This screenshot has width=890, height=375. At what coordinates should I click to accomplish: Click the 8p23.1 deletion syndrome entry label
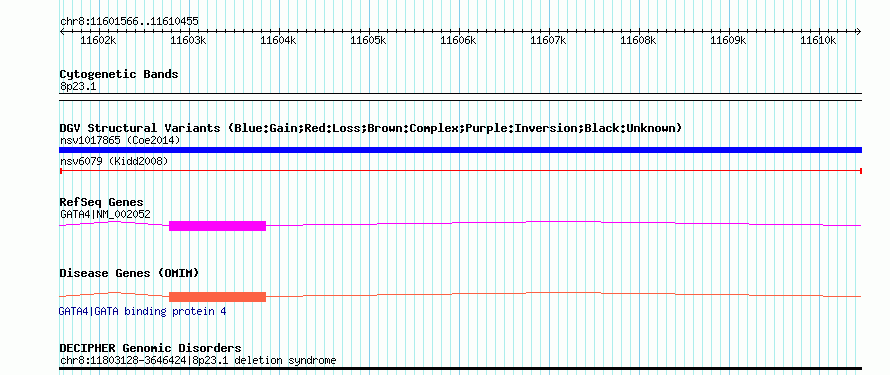[198, 360]
